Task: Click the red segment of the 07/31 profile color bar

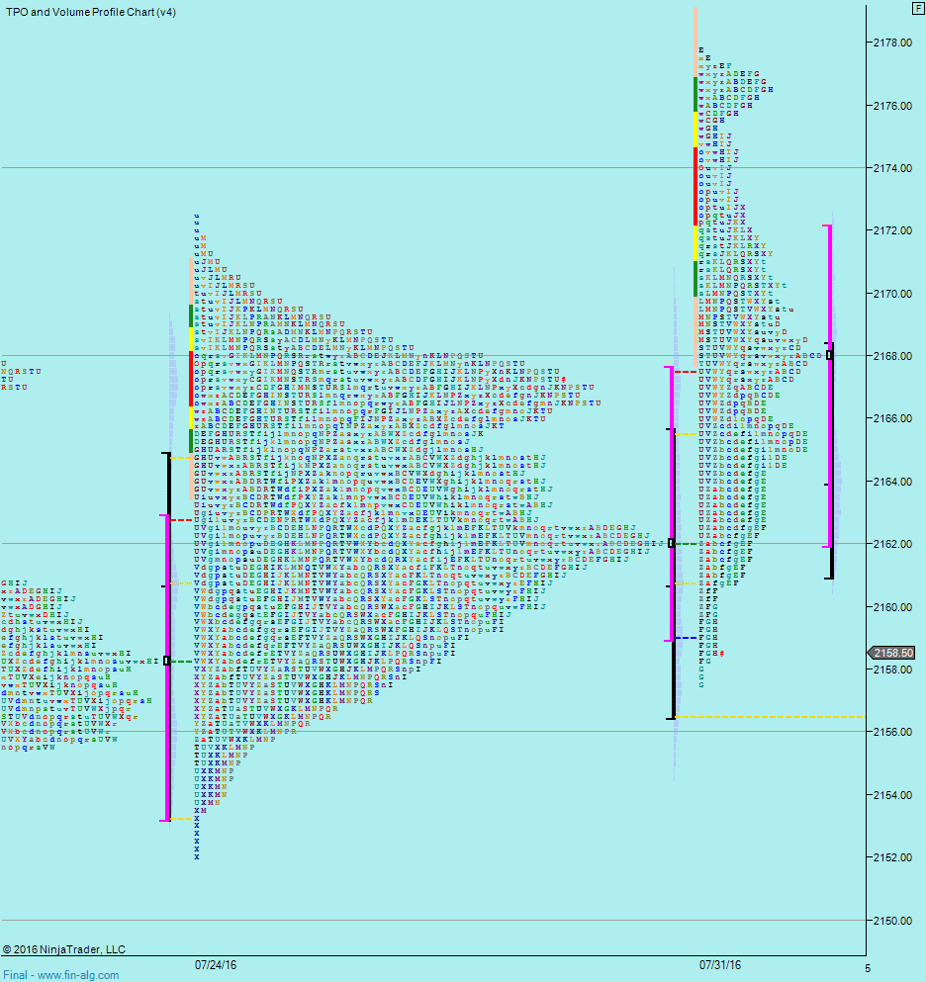Action: point(695,186)
